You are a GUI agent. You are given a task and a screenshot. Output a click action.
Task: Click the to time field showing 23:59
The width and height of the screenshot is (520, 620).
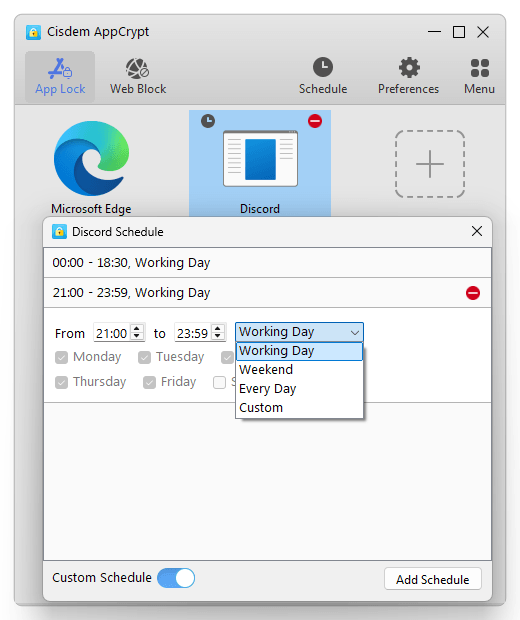tap(193, 333)
